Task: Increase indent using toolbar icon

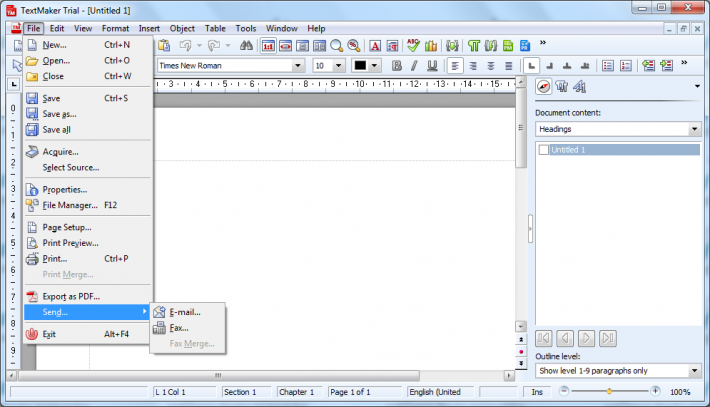Action: (667, 66)
